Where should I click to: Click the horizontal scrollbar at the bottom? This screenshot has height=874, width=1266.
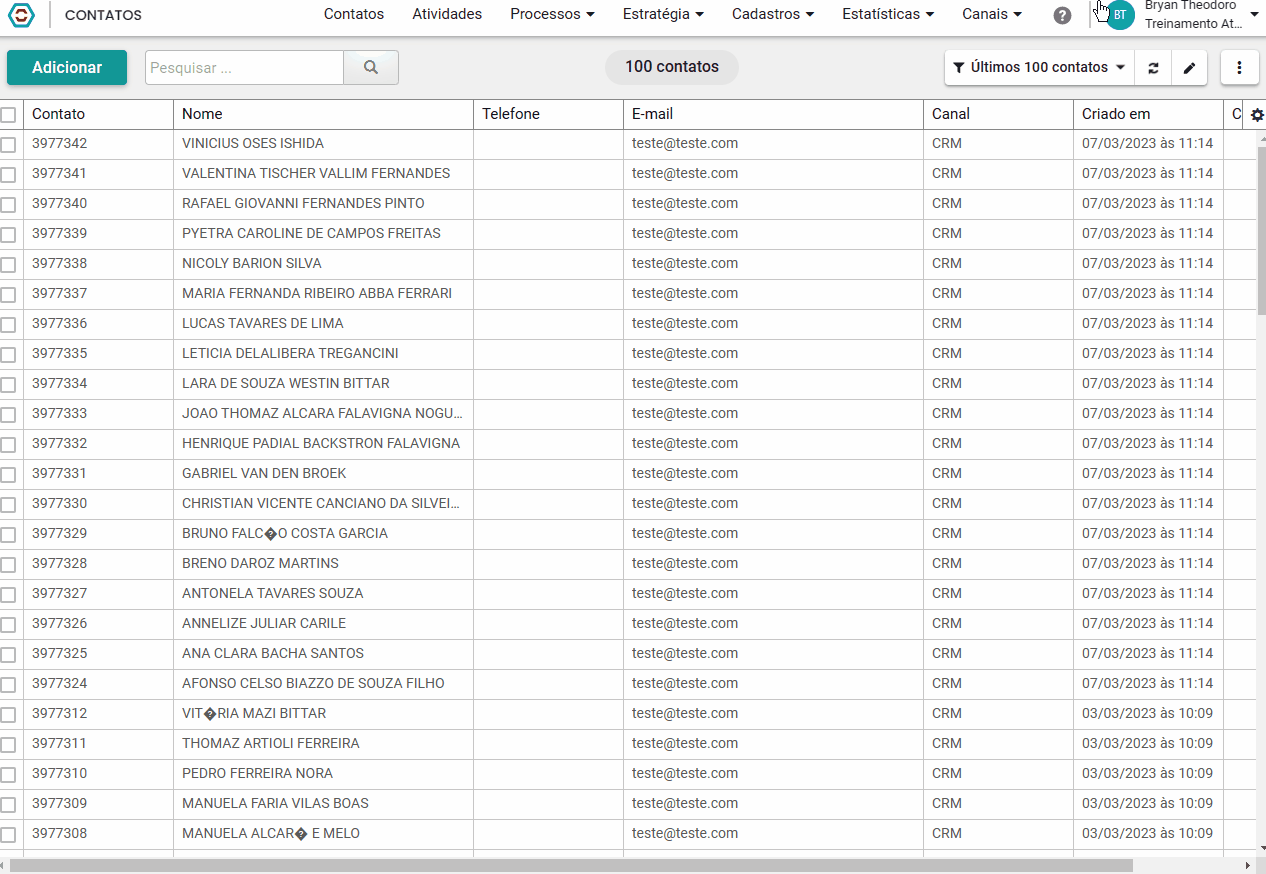pos(570,865)
